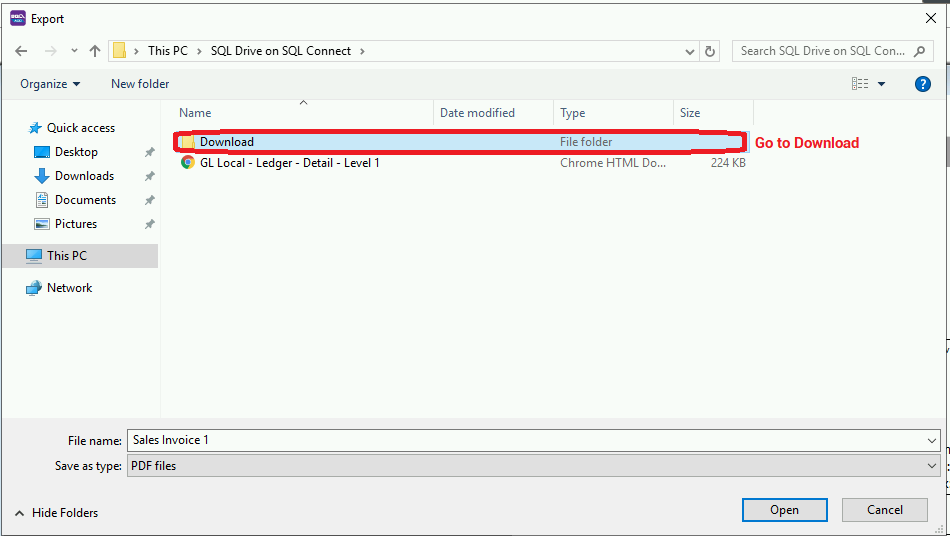Click the Pictures icon in sidebar

42,224
